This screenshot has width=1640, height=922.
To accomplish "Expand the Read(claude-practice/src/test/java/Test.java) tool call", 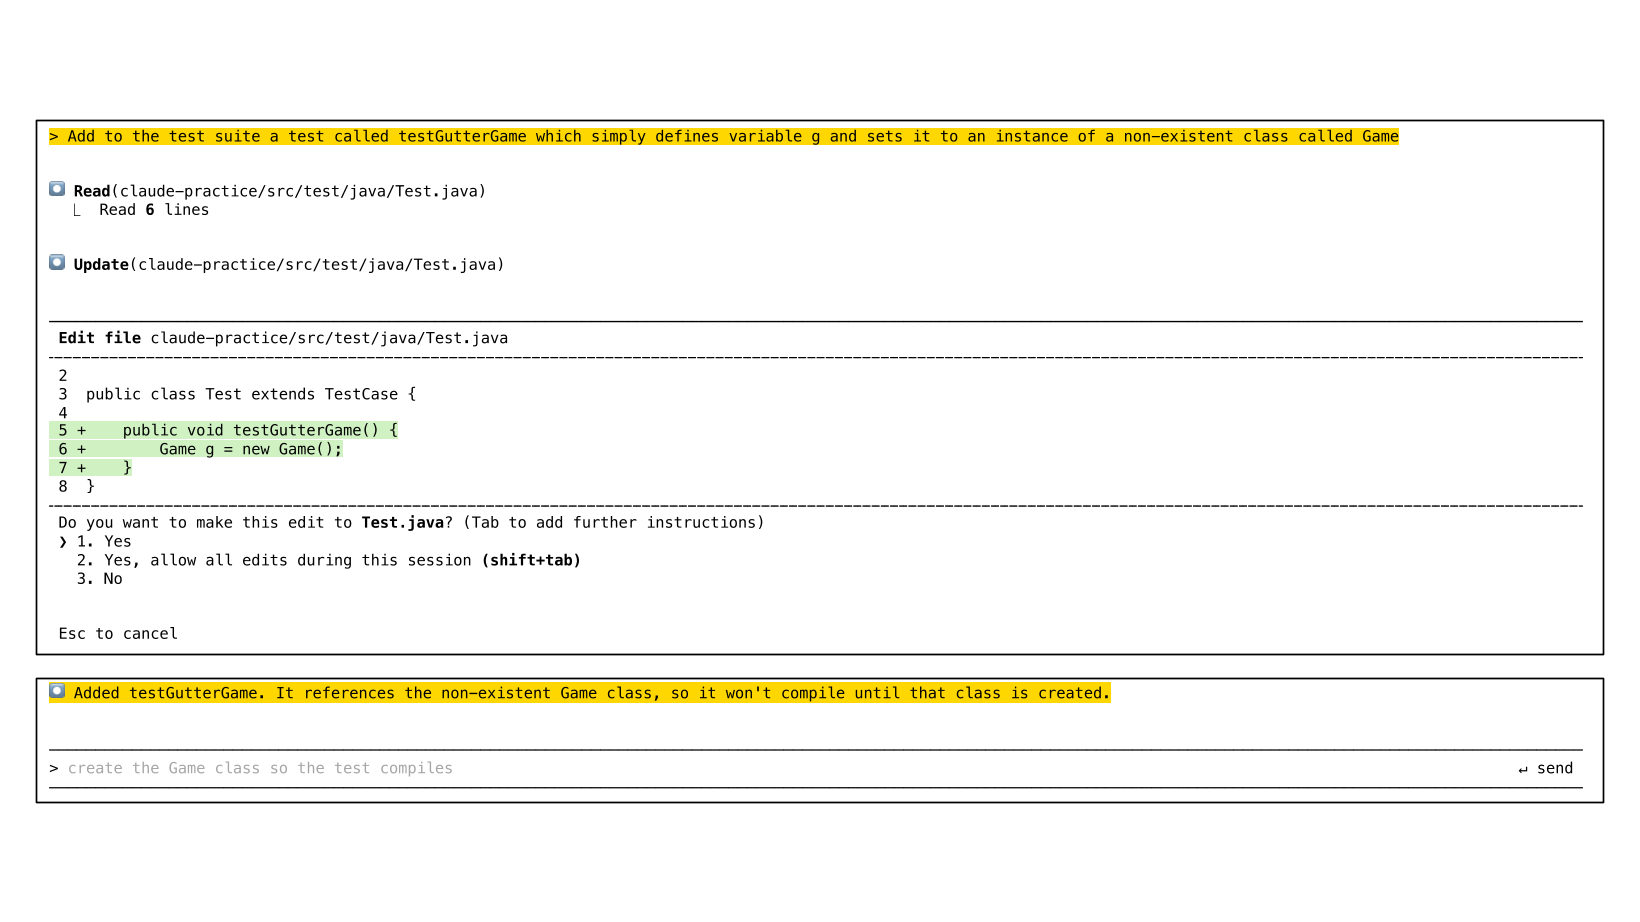I will (280, 191).
